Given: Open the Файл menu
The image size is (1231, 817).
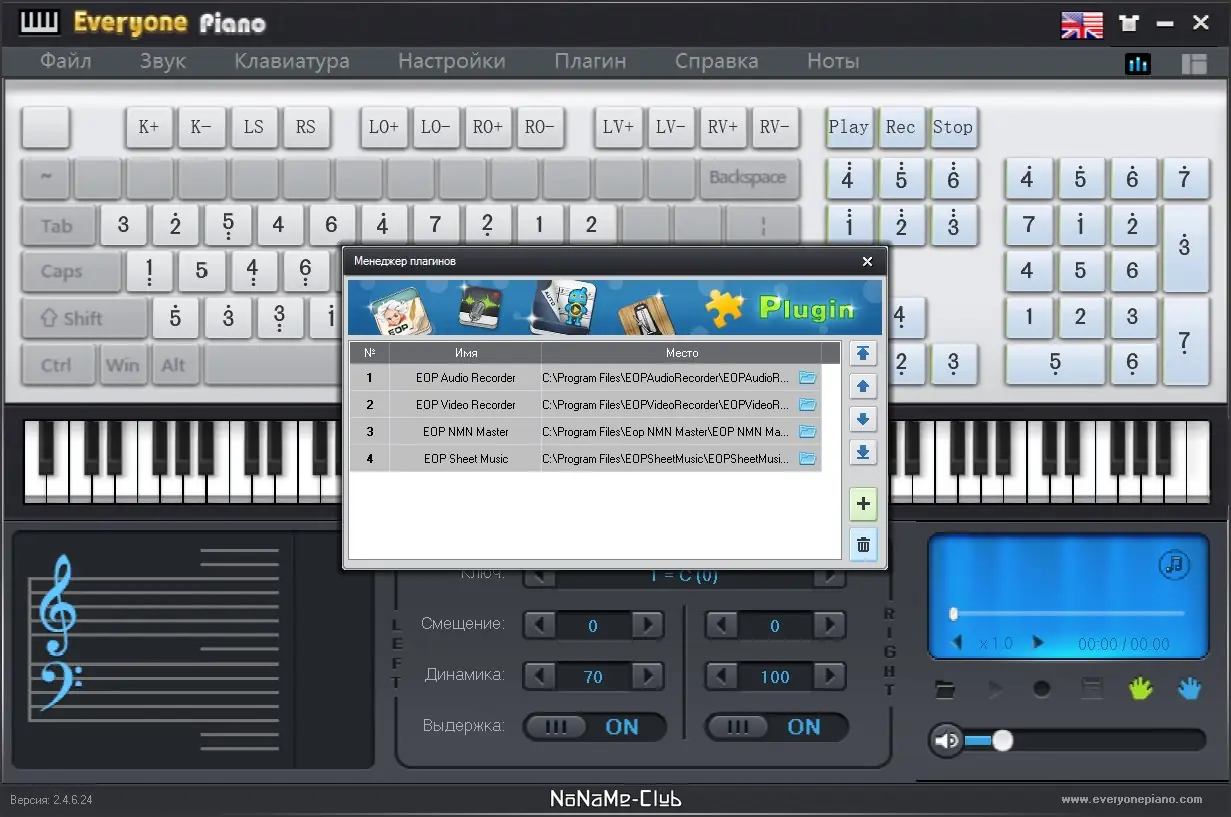Looking at the screenshot, I should coord(66,61).
